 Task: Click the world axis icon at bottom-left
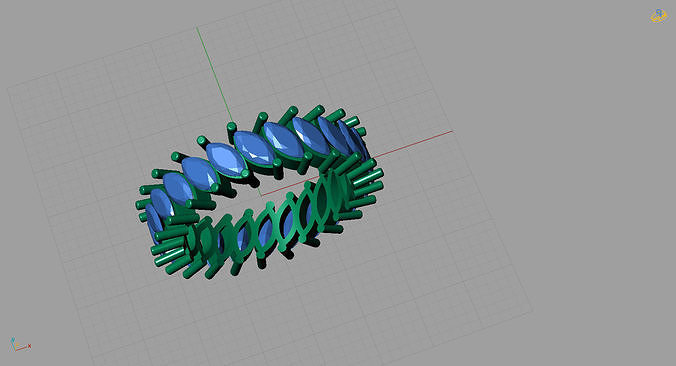[19, 345]
